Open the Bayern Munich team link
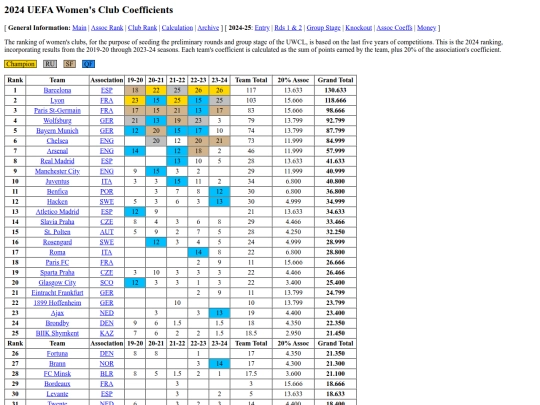This screenshot has height=405, width=540. (57, 131)
